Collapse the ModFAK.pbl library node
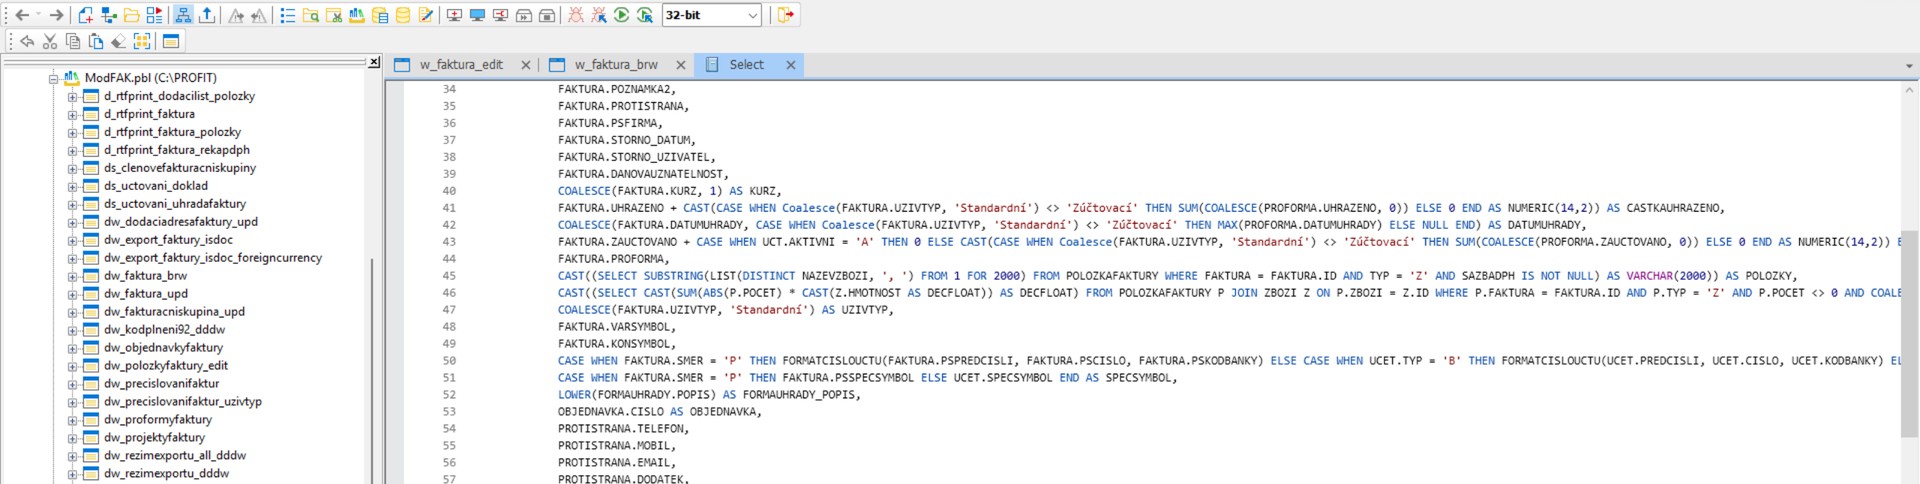 (x=54, y=78)
